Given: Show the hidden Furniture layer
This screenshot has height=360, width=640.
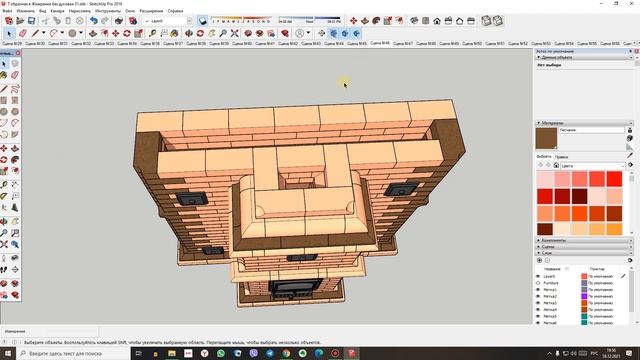Looking at the screenshot, I should [538, 283].
